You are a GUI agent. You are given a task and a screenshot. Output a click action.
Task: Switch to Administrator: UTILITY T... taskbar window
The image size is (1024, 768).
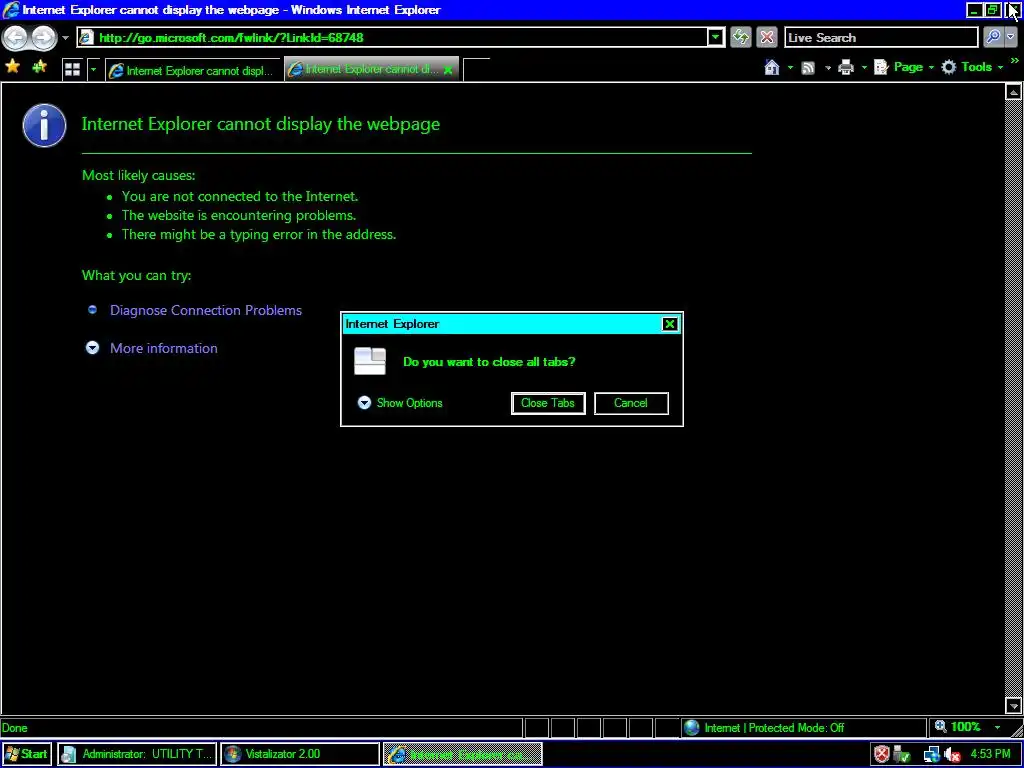(137, 754)
